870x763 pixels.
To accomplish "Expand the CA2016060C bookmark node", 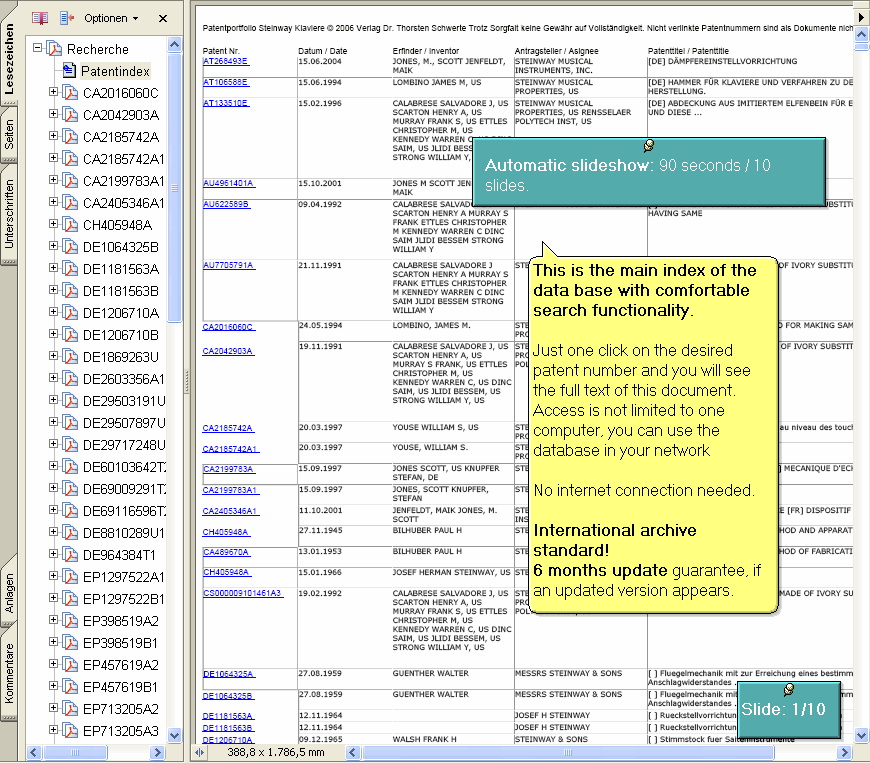I will [x=54, y=93].
